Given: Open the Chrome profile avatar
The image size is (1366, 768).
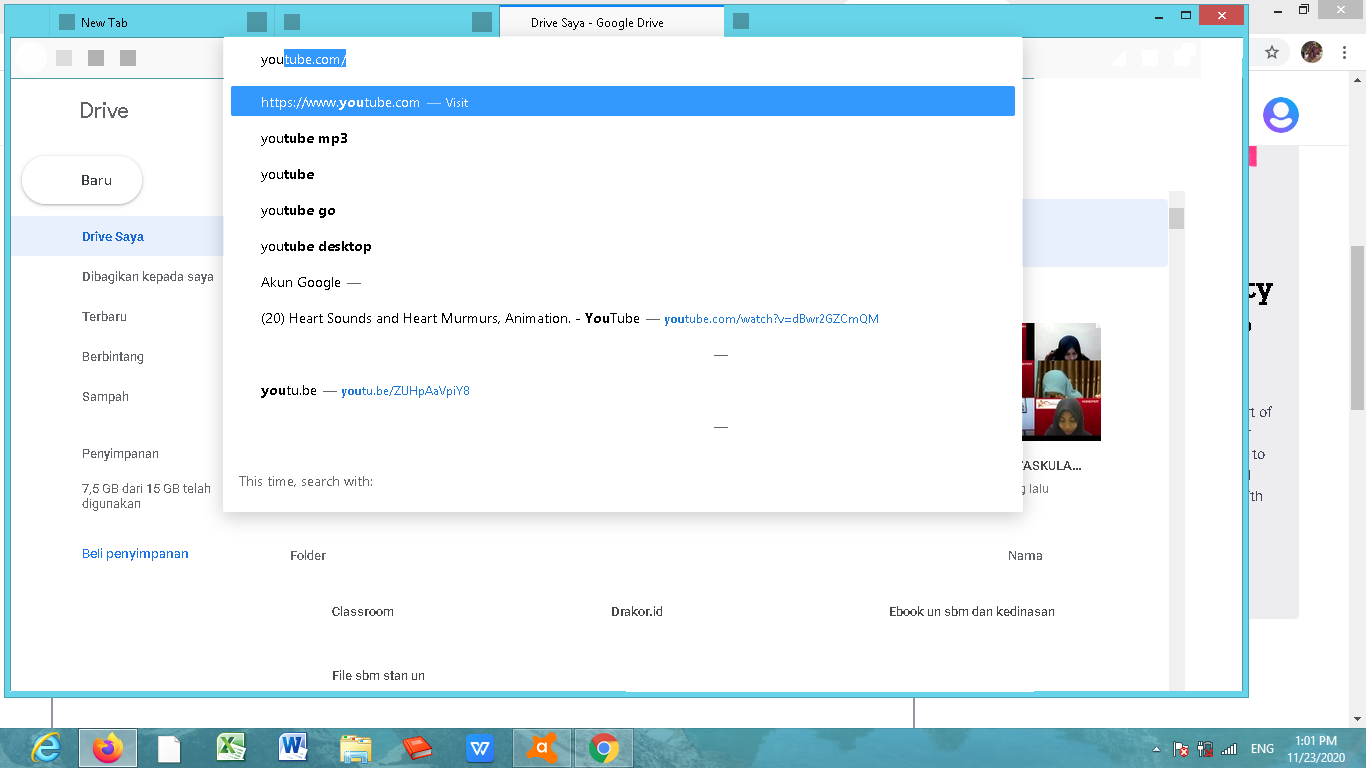Looking at the screenshot, I should coord(1312,52).
